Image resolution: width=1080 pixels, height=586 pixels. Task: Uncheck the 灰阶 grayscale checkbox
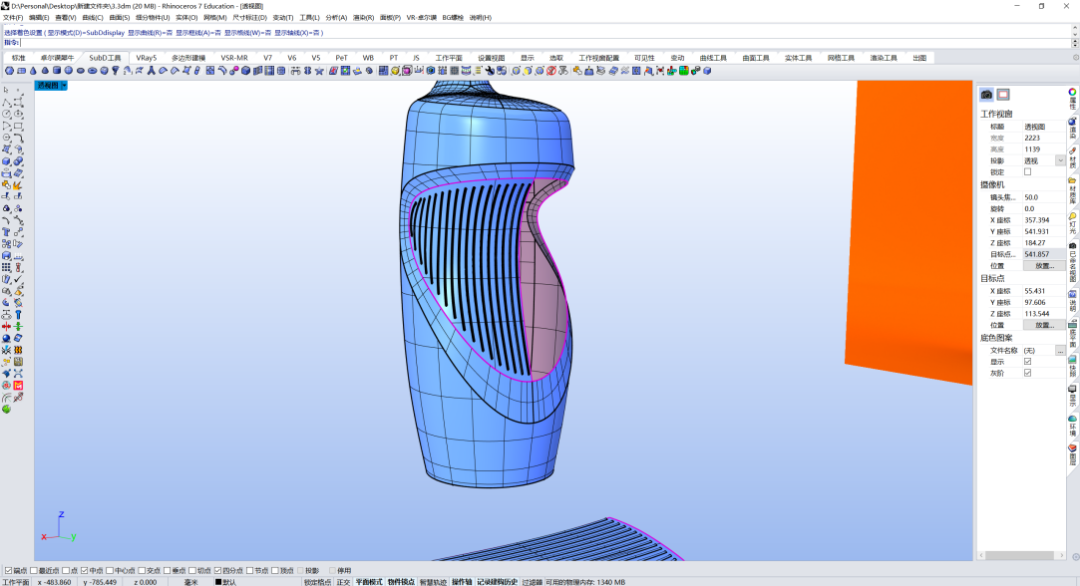pos(1027,373)
